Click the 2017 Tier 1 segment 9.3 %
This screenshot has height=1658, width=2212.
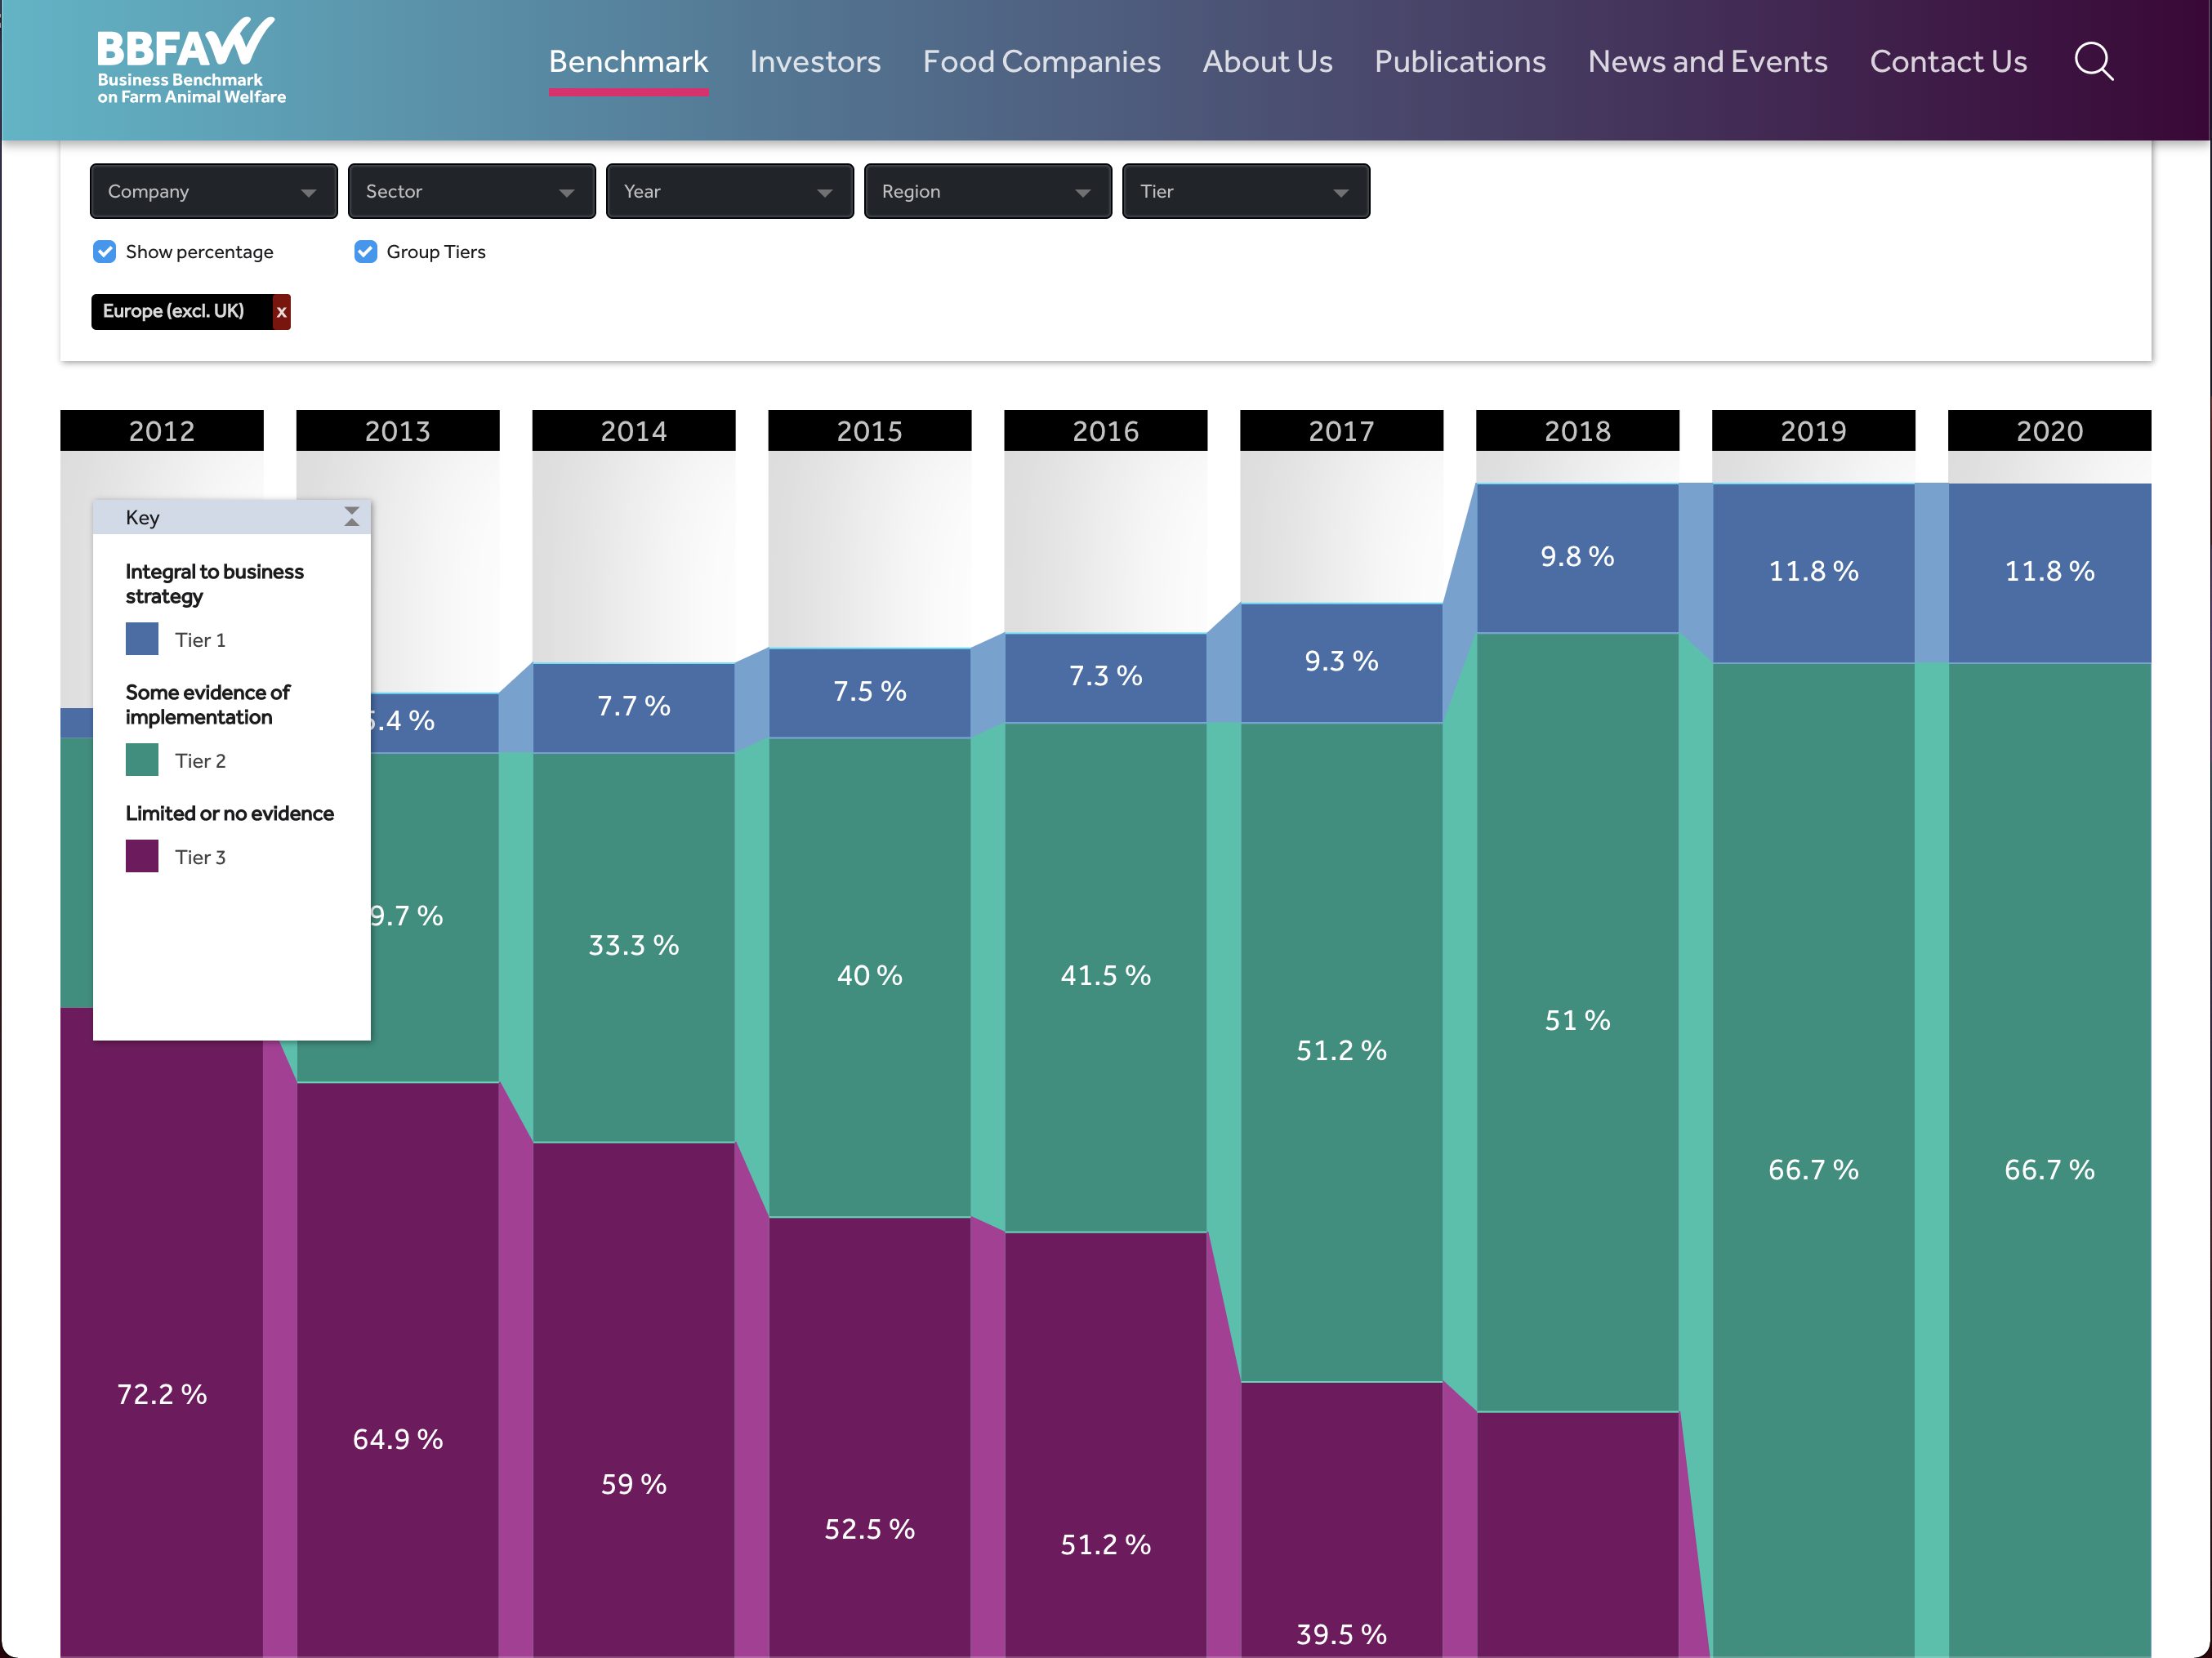click(x=1342, y=662)
